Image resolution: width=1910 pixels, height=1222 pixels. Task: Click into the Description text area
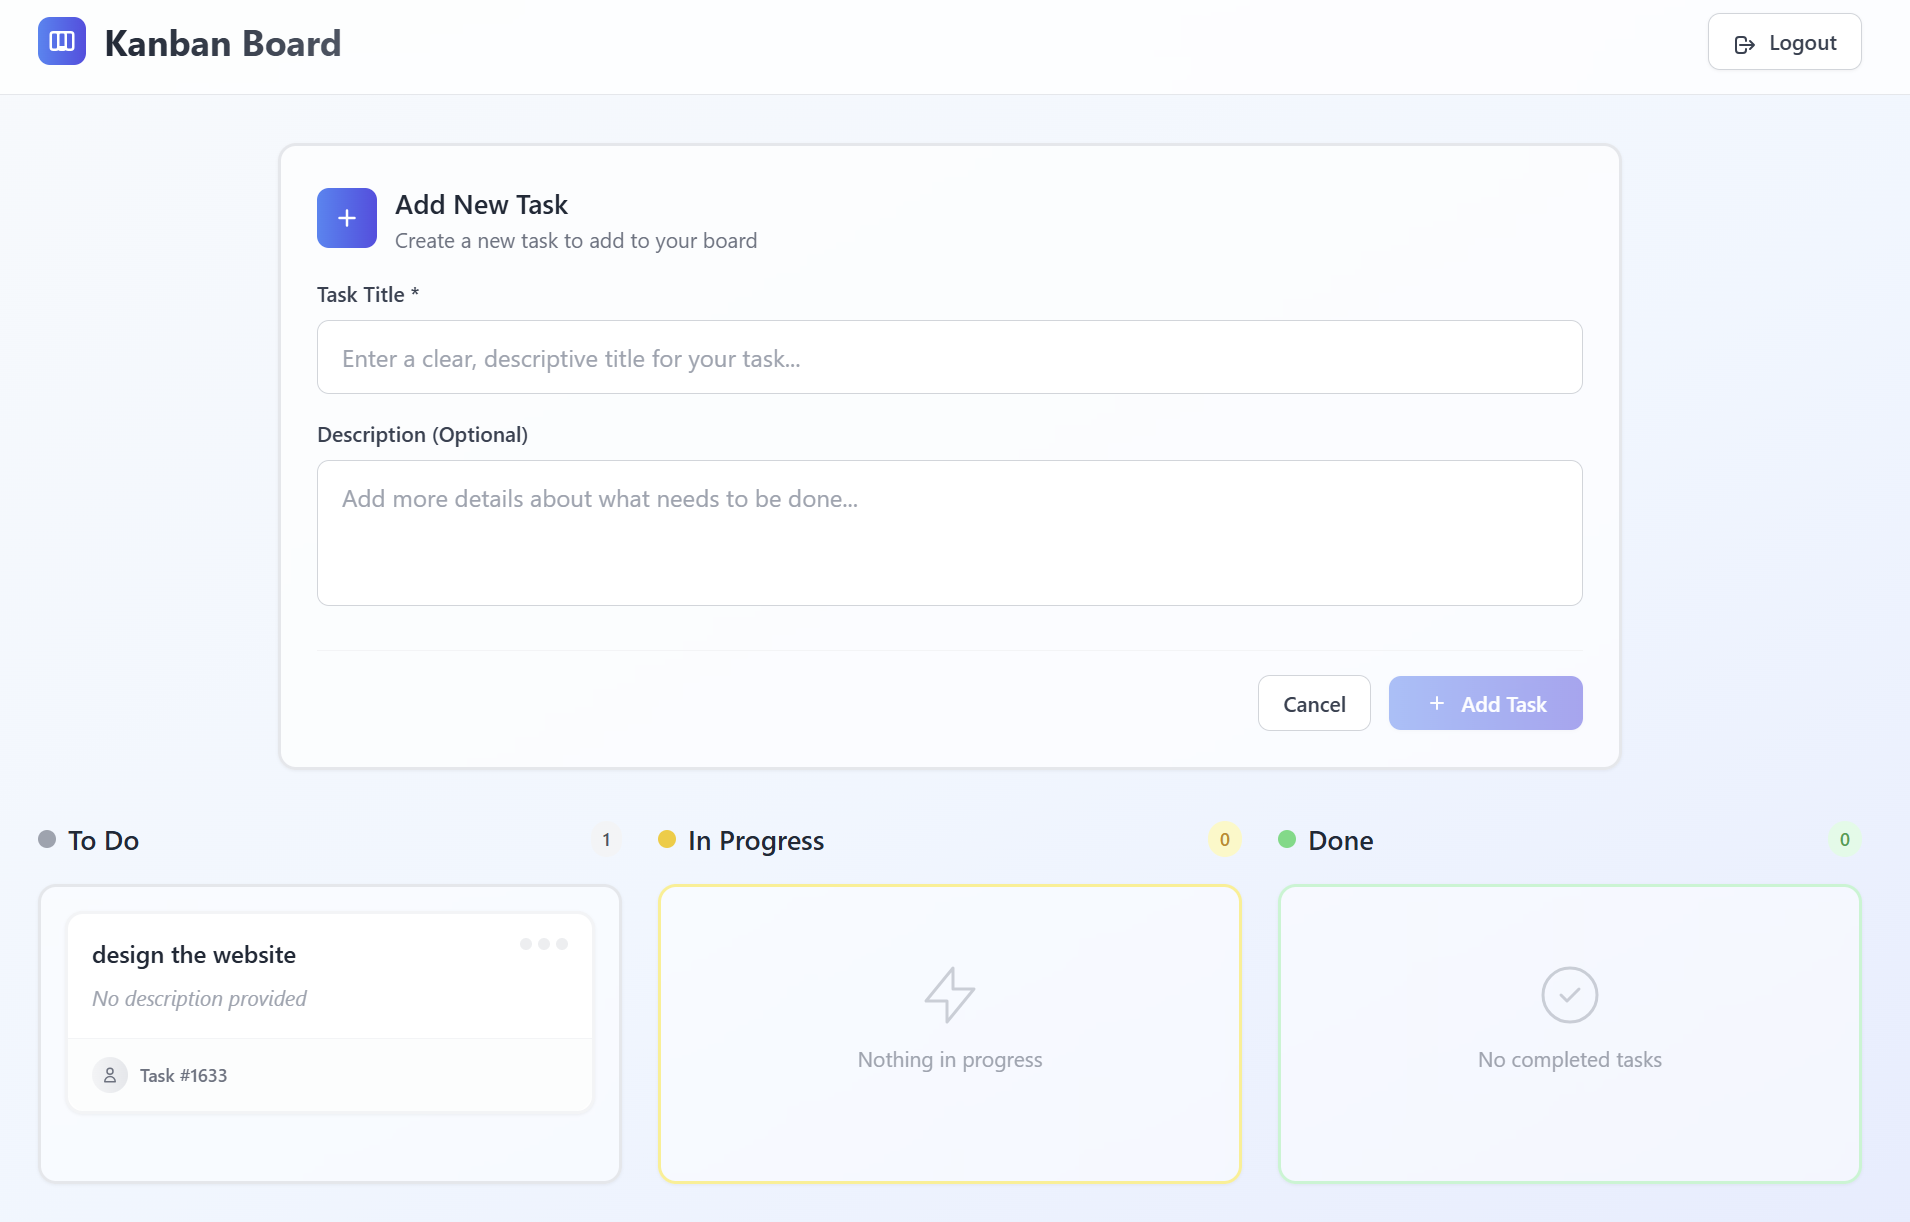949,533
